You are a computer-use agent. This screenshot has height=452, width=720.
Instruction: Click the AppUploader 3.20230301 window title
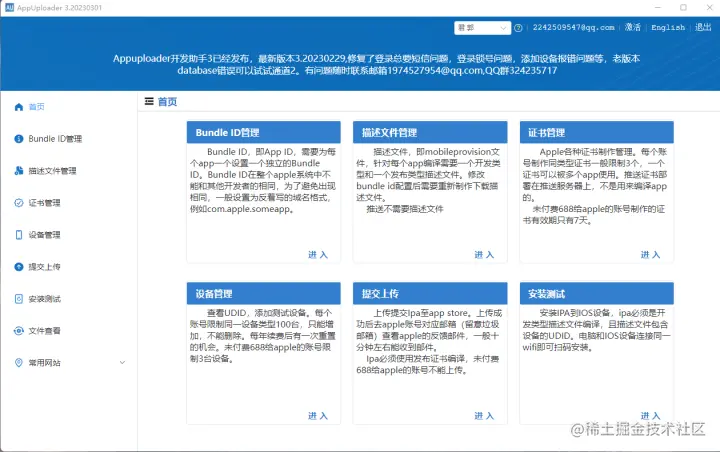pyautogui.click(x=60, y=8)
